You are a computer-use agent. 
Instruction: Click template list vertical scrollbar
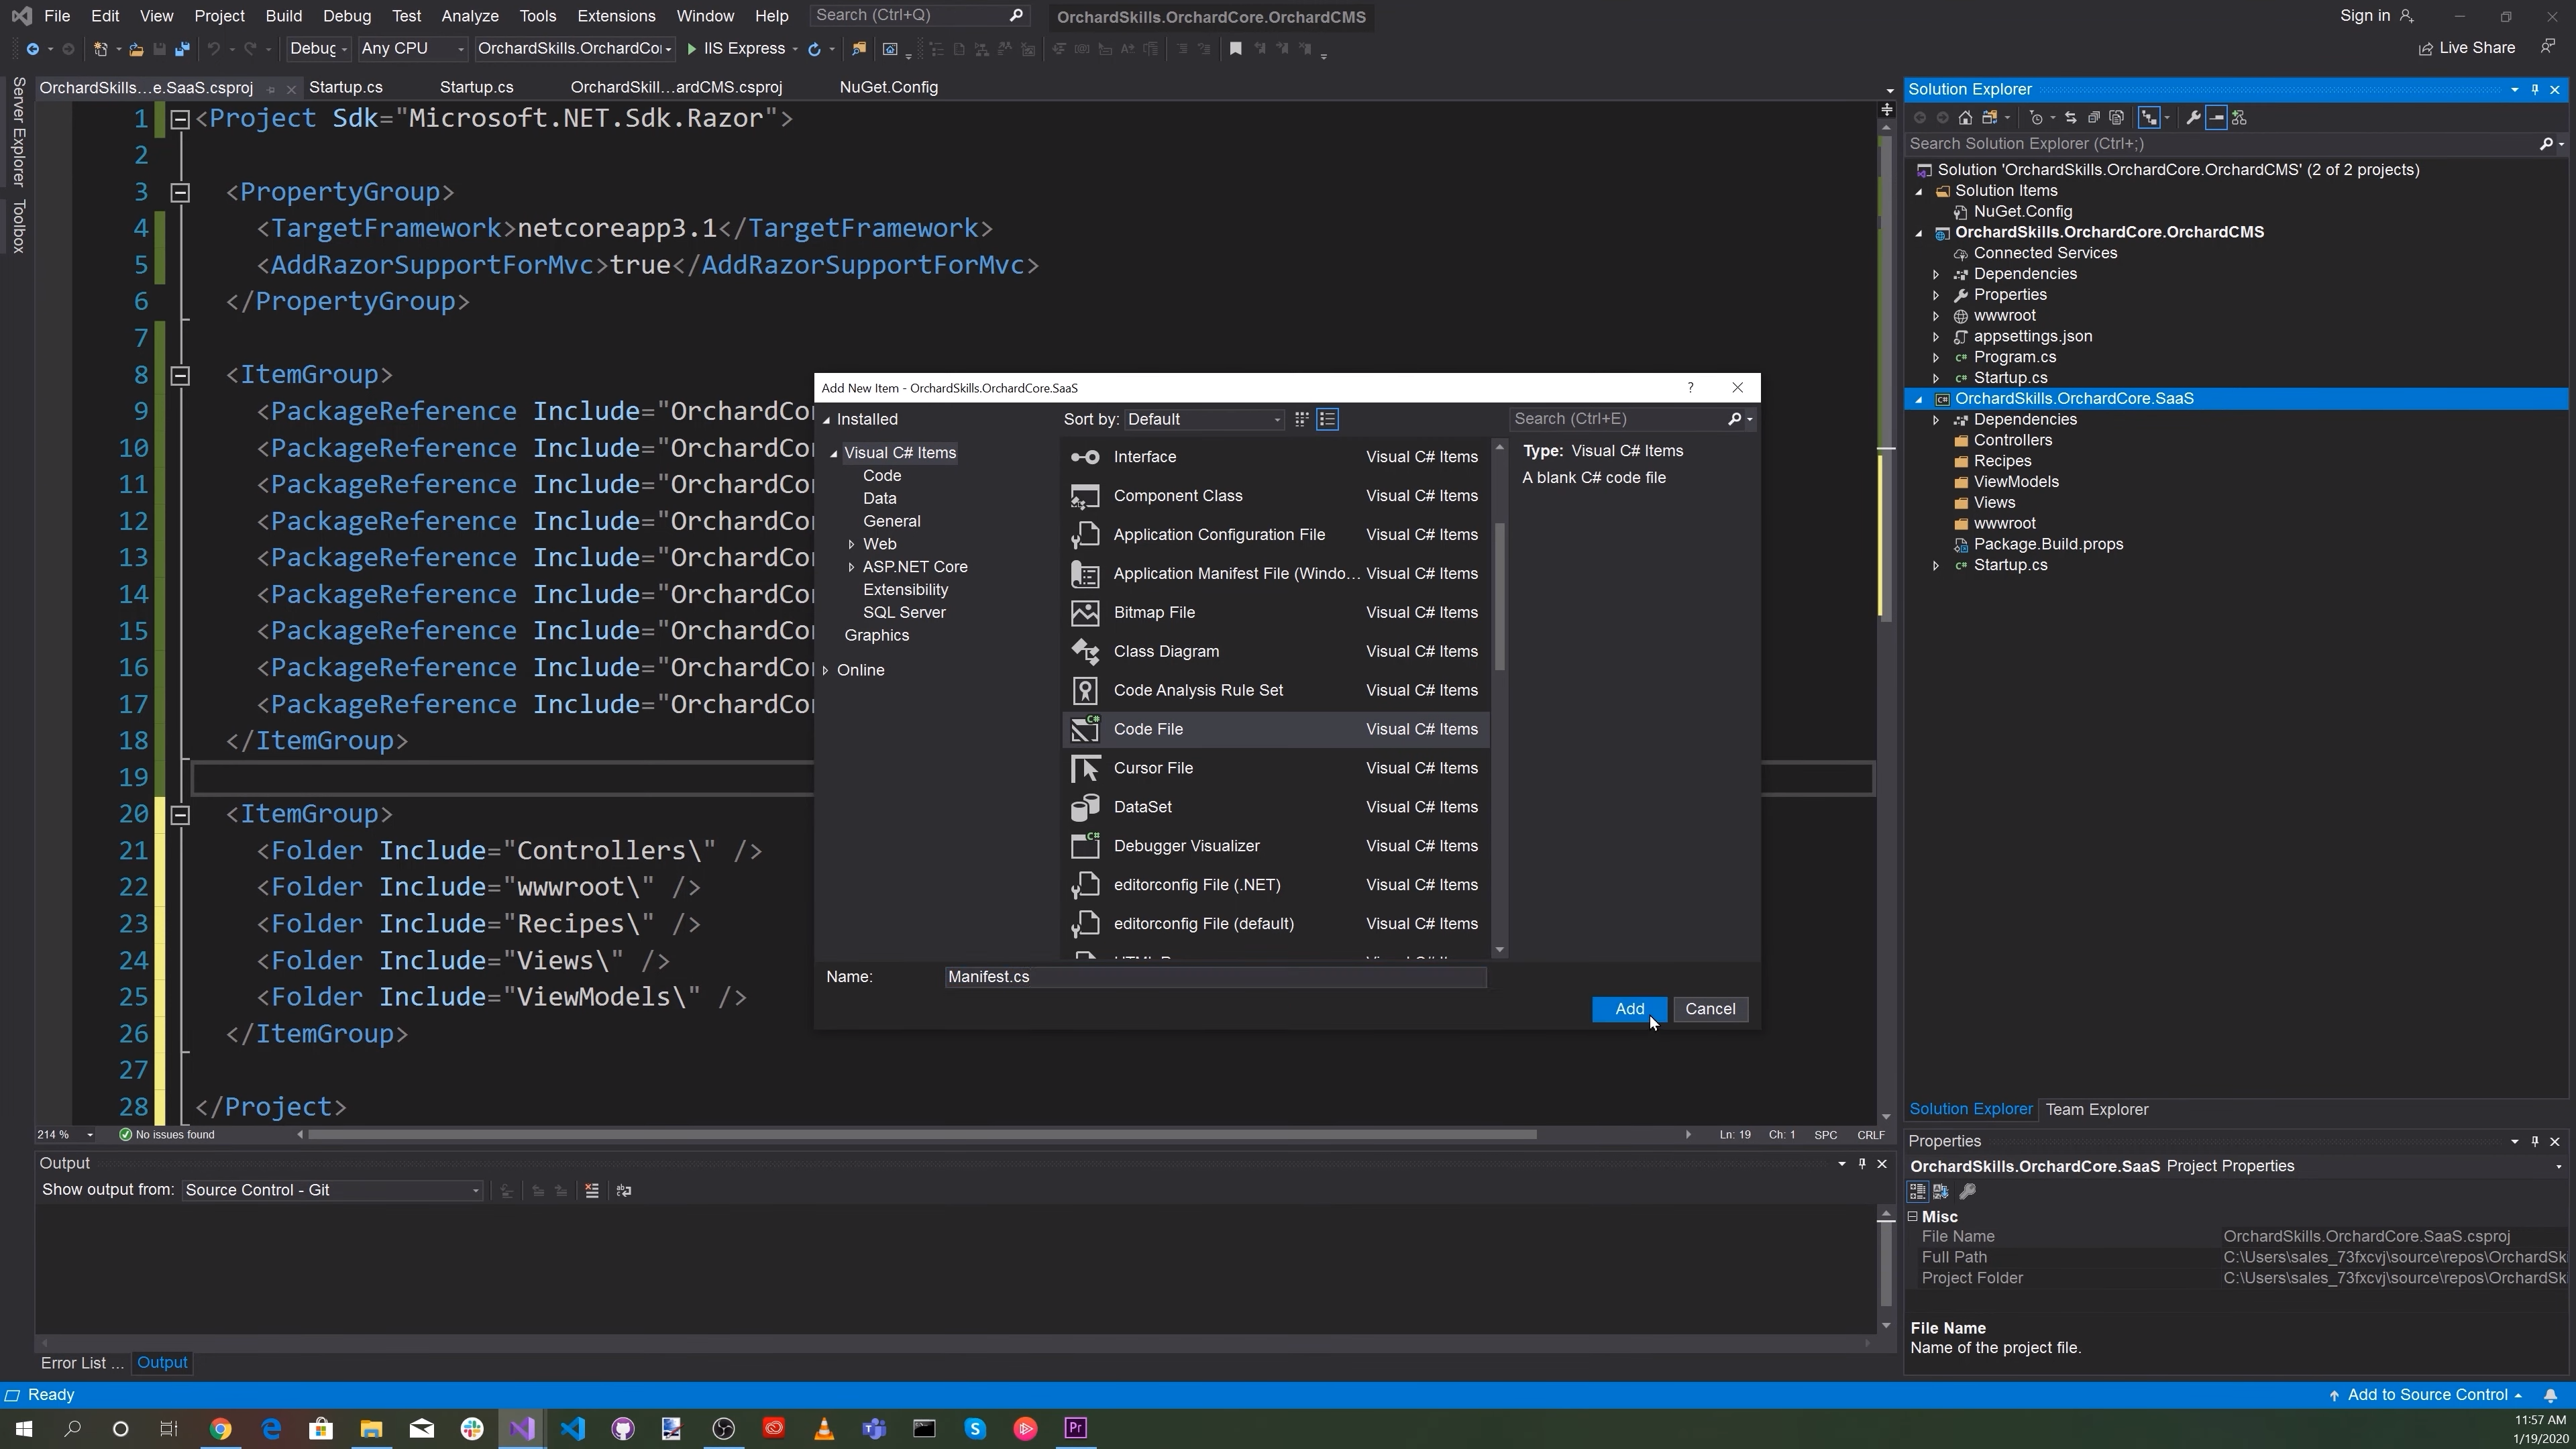[1499, 596]
